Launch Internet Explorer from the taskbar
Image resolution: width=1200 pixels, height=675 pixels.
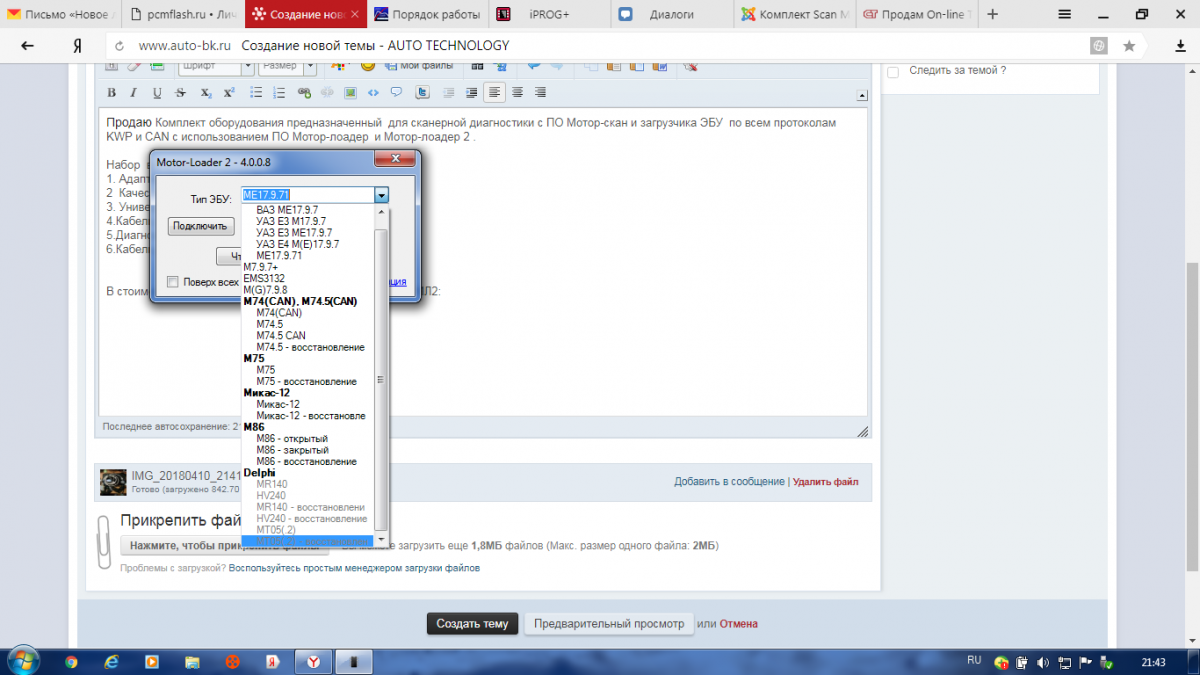111,661
